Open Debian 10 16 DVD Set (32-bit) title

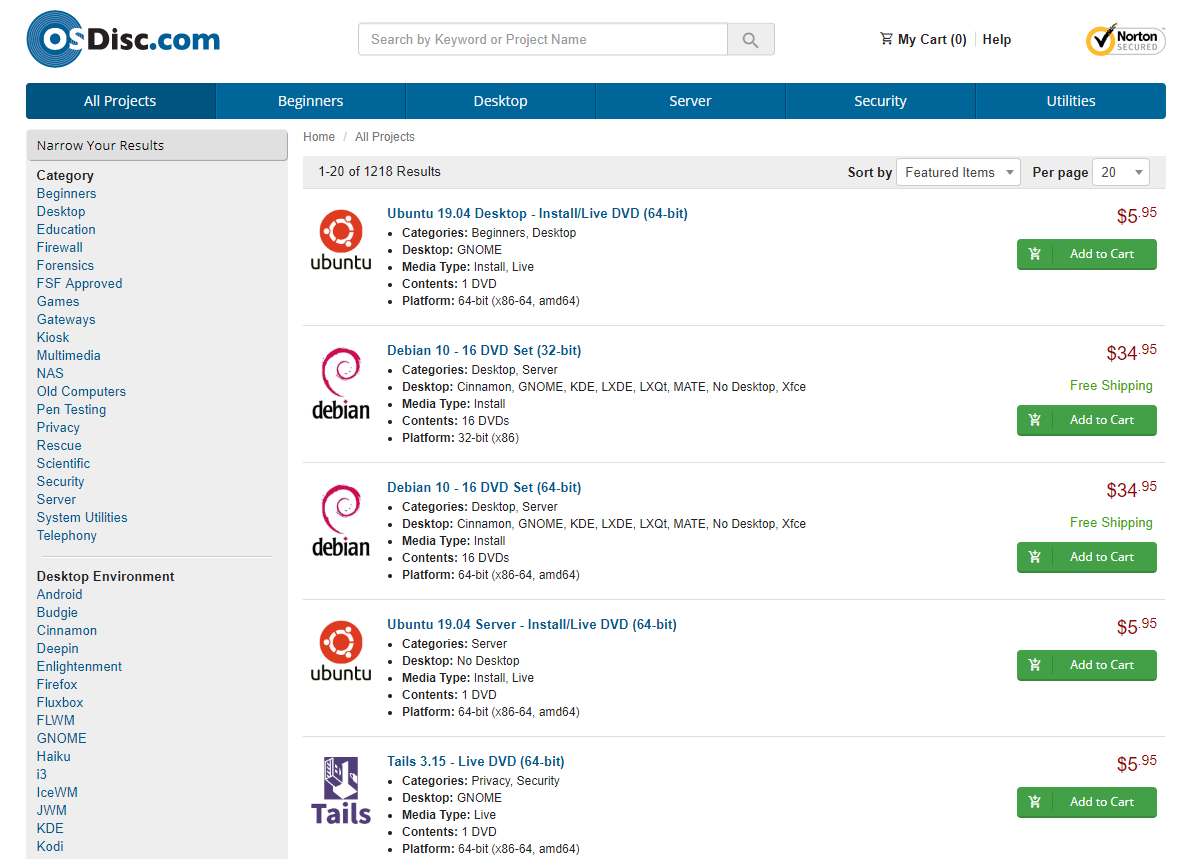coord(484,351)
